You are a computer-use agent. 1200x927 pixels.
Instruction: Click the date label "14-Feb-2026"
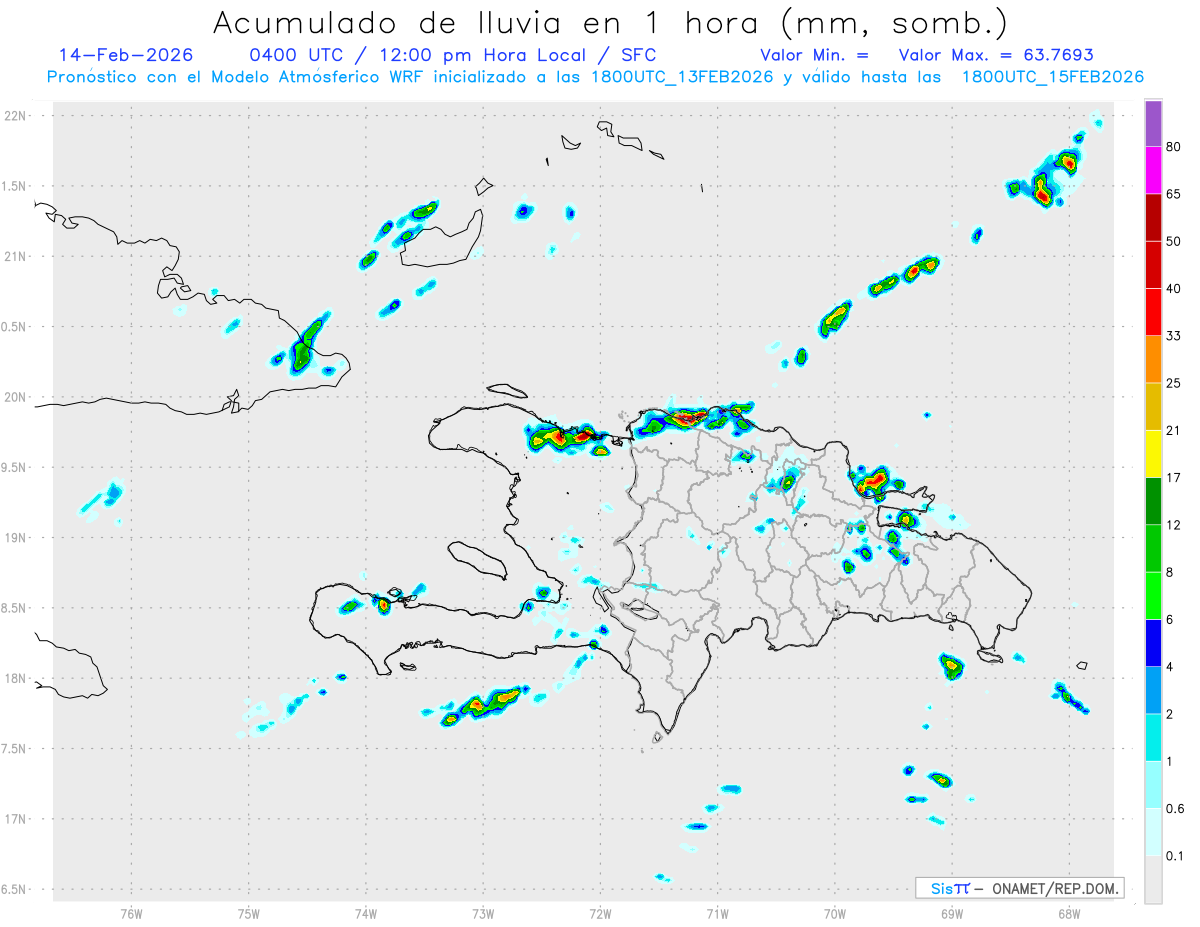[x=125, y=55]
